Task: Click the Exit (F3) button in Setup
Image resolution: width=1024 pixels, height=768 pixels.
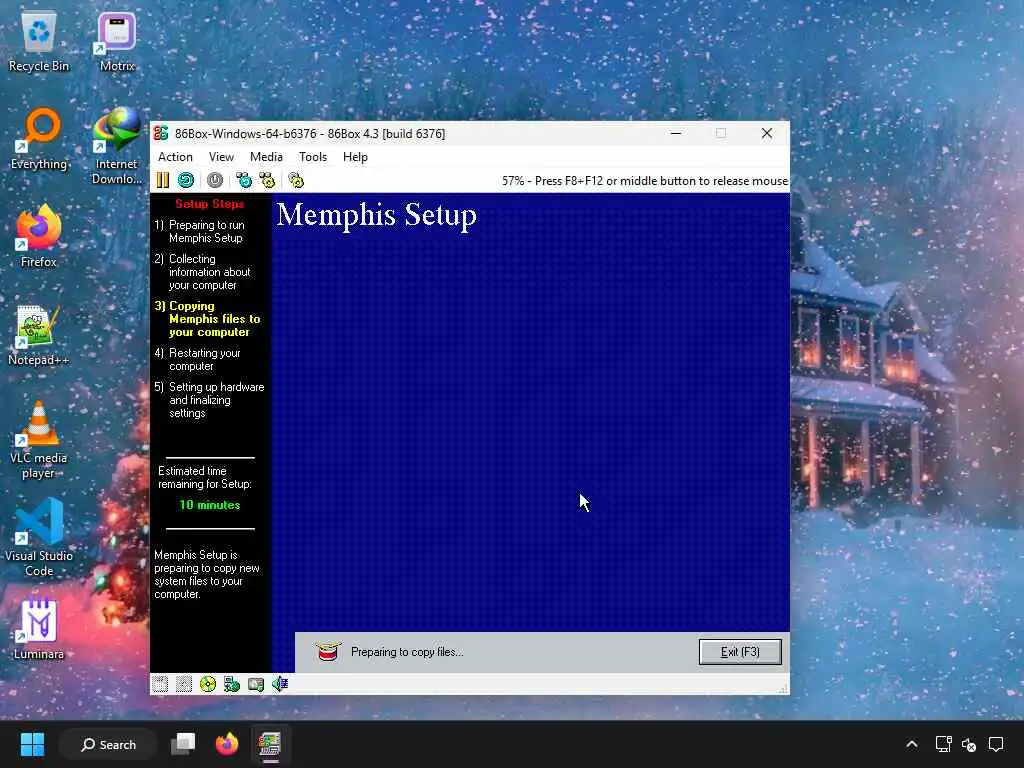Action: (x=740, y=652)
